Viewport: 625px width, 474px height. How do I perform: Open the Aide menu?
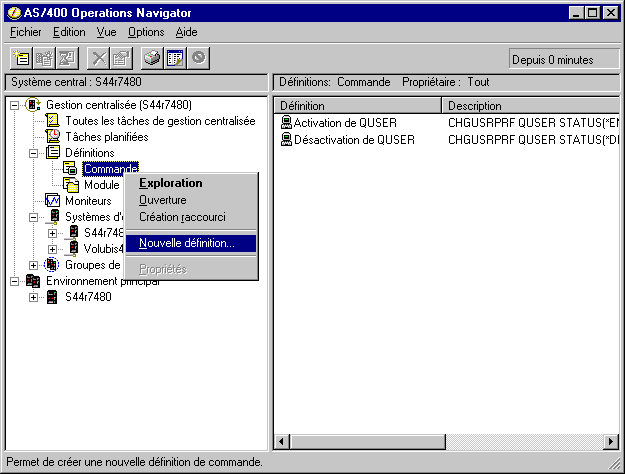point(186,32)
